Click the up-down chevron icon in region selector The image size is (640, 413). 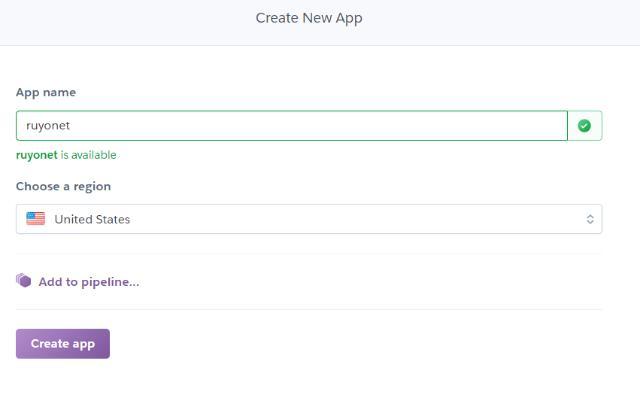click(590, 219)
